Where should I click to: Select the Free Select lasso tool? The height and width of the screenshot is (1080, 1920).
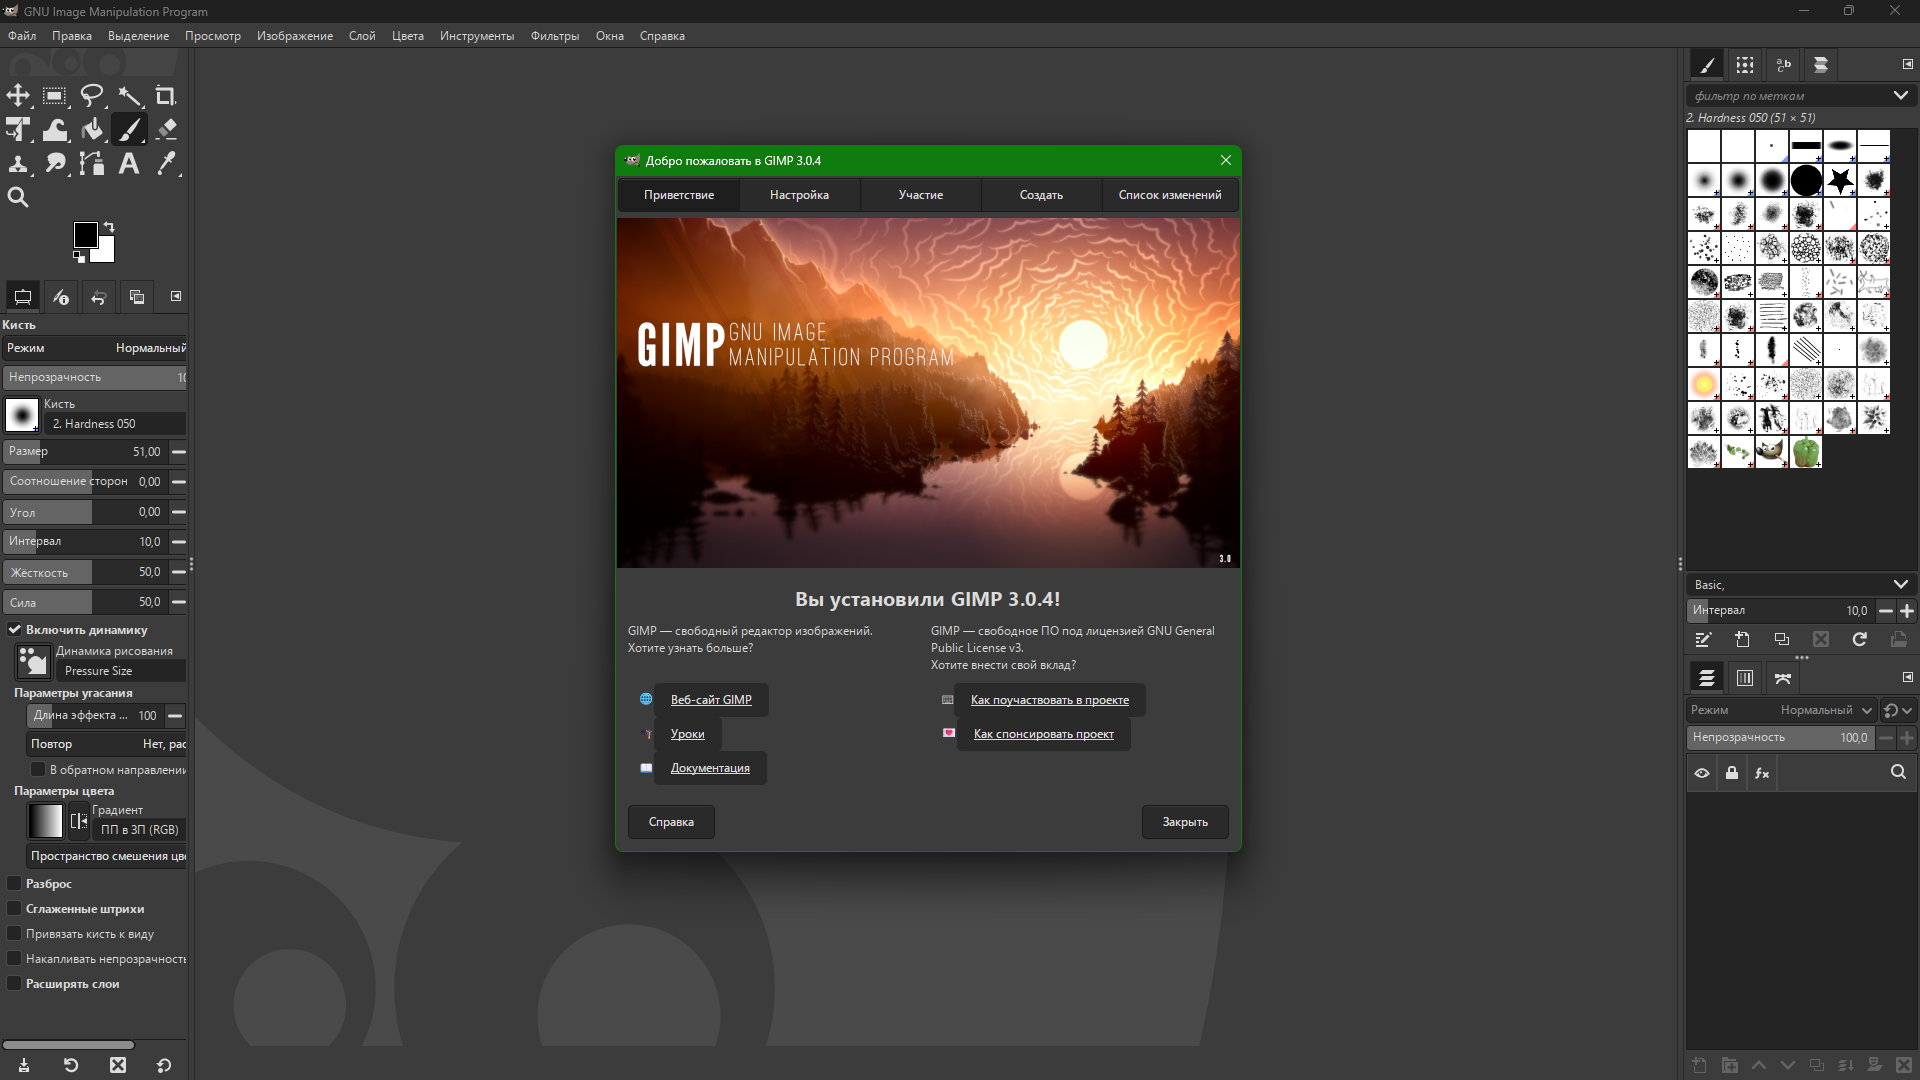tap(92, 96)
